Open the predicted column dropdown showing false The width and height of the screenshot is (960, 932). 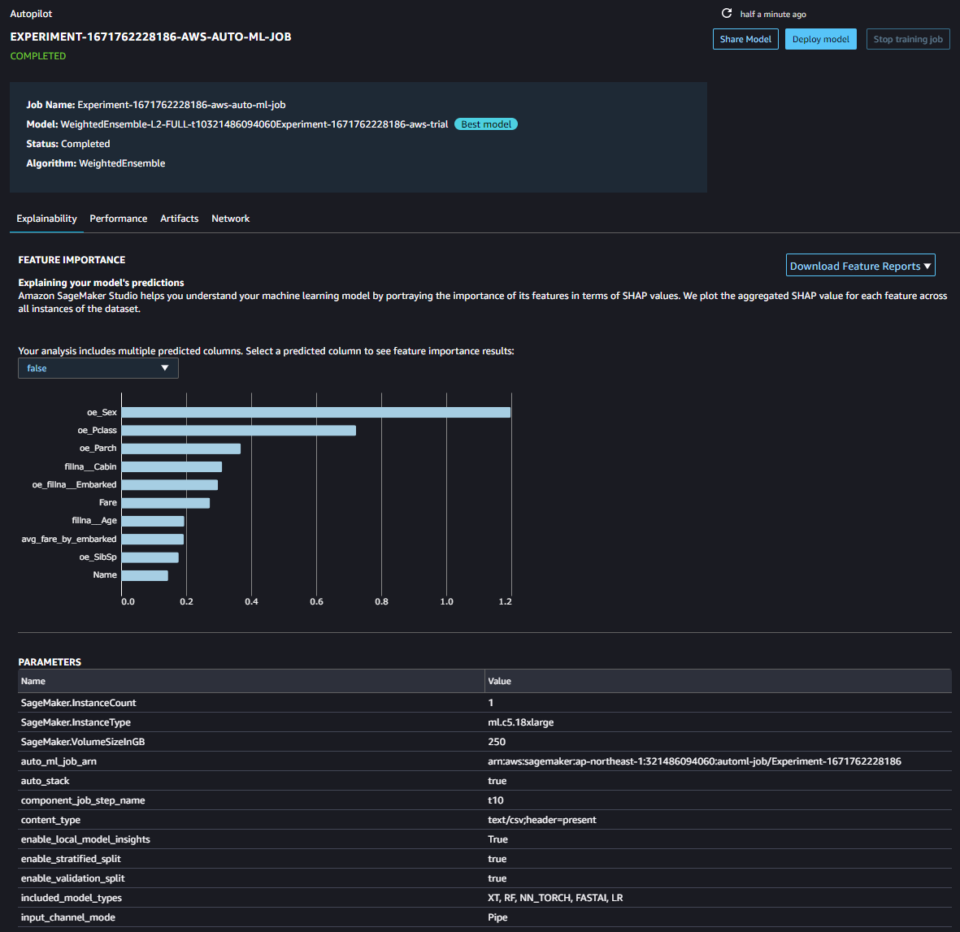tap(97, 367)
